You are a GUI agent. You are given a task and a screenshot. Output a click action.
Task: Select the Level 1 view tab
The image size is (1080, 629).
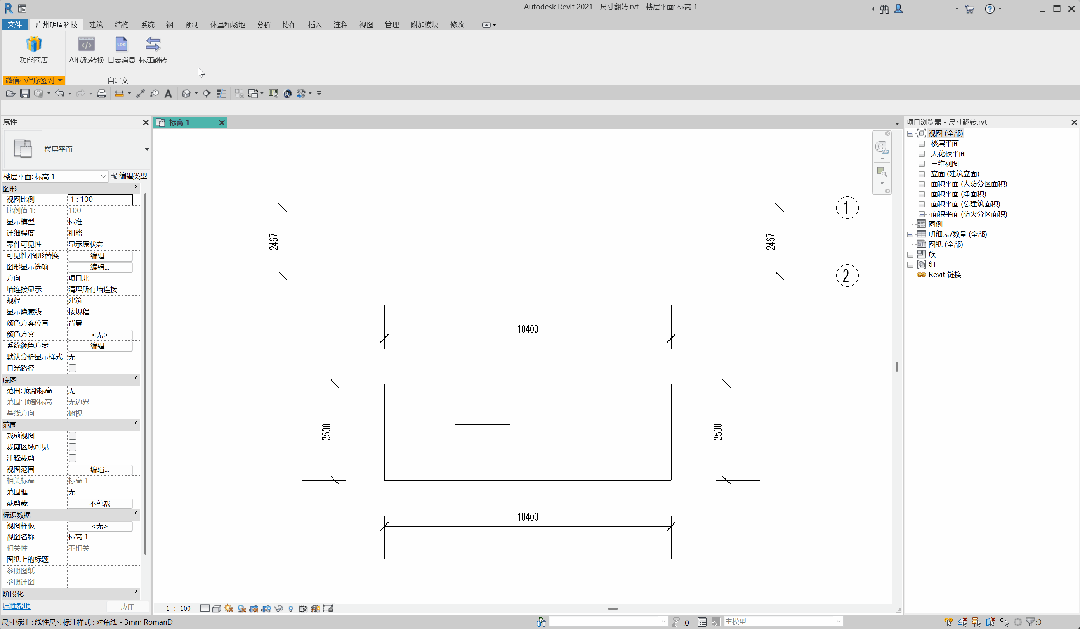[x=190, y=123]
